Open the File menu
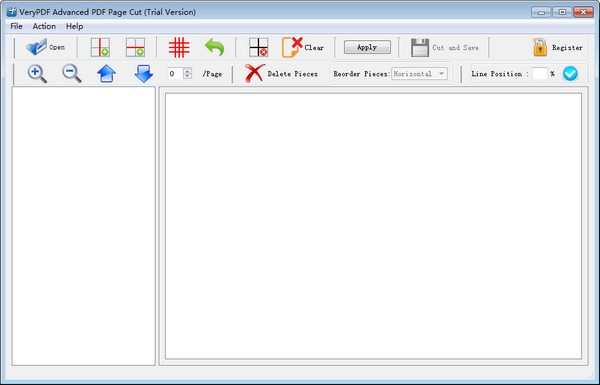The image size is (600, 385). [16, 26]
